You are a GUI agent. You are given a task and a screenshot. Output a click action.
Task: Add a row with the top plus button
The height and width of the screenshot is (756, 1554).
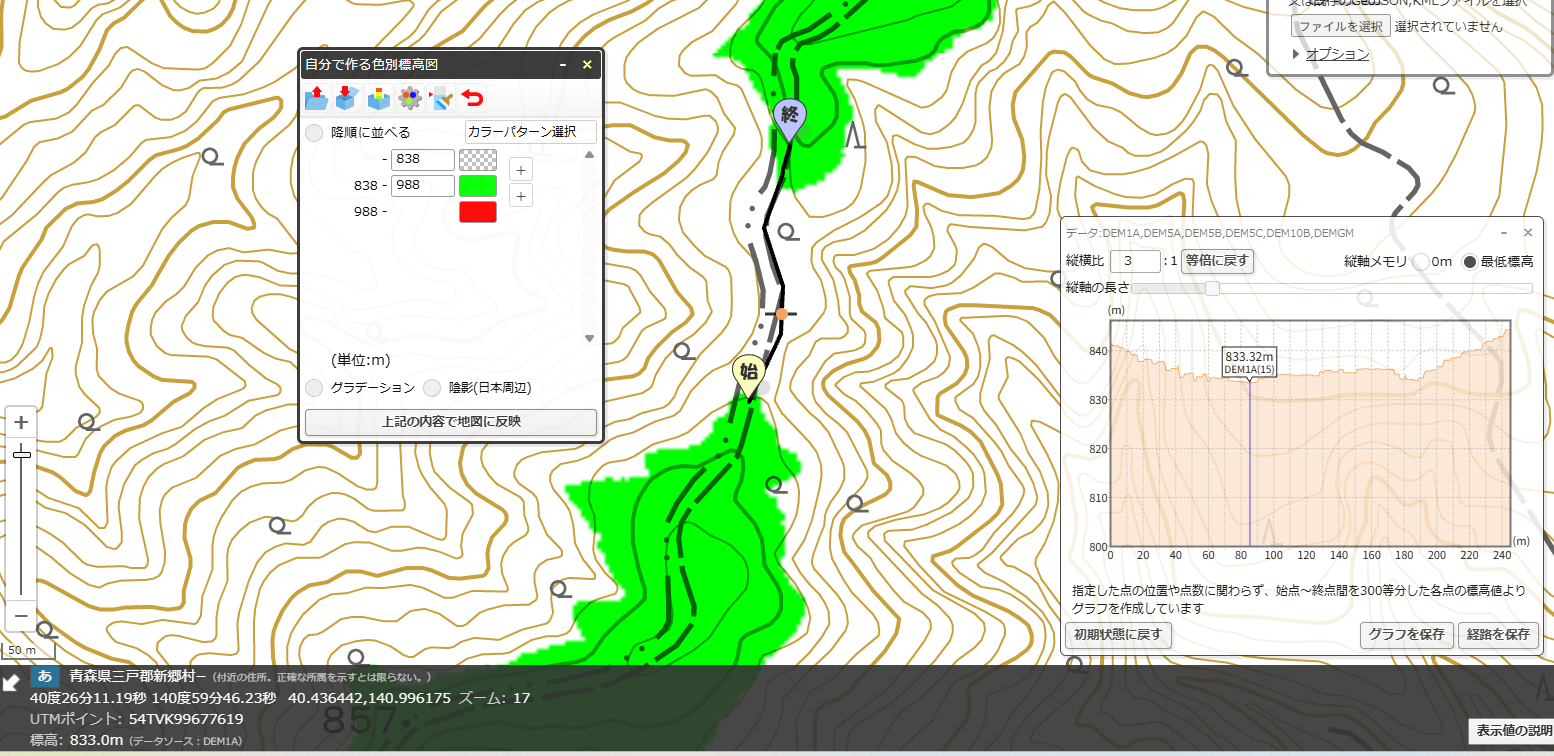(x=521, y=169)
